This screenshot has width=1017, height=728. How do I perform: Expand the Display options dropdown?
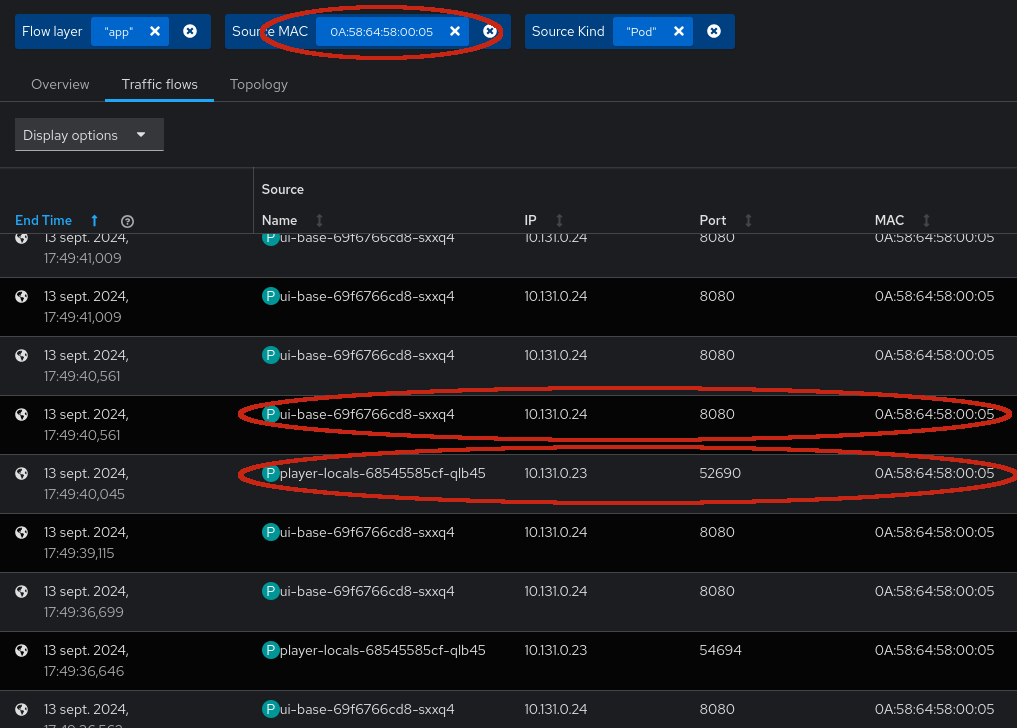point(89,135)
